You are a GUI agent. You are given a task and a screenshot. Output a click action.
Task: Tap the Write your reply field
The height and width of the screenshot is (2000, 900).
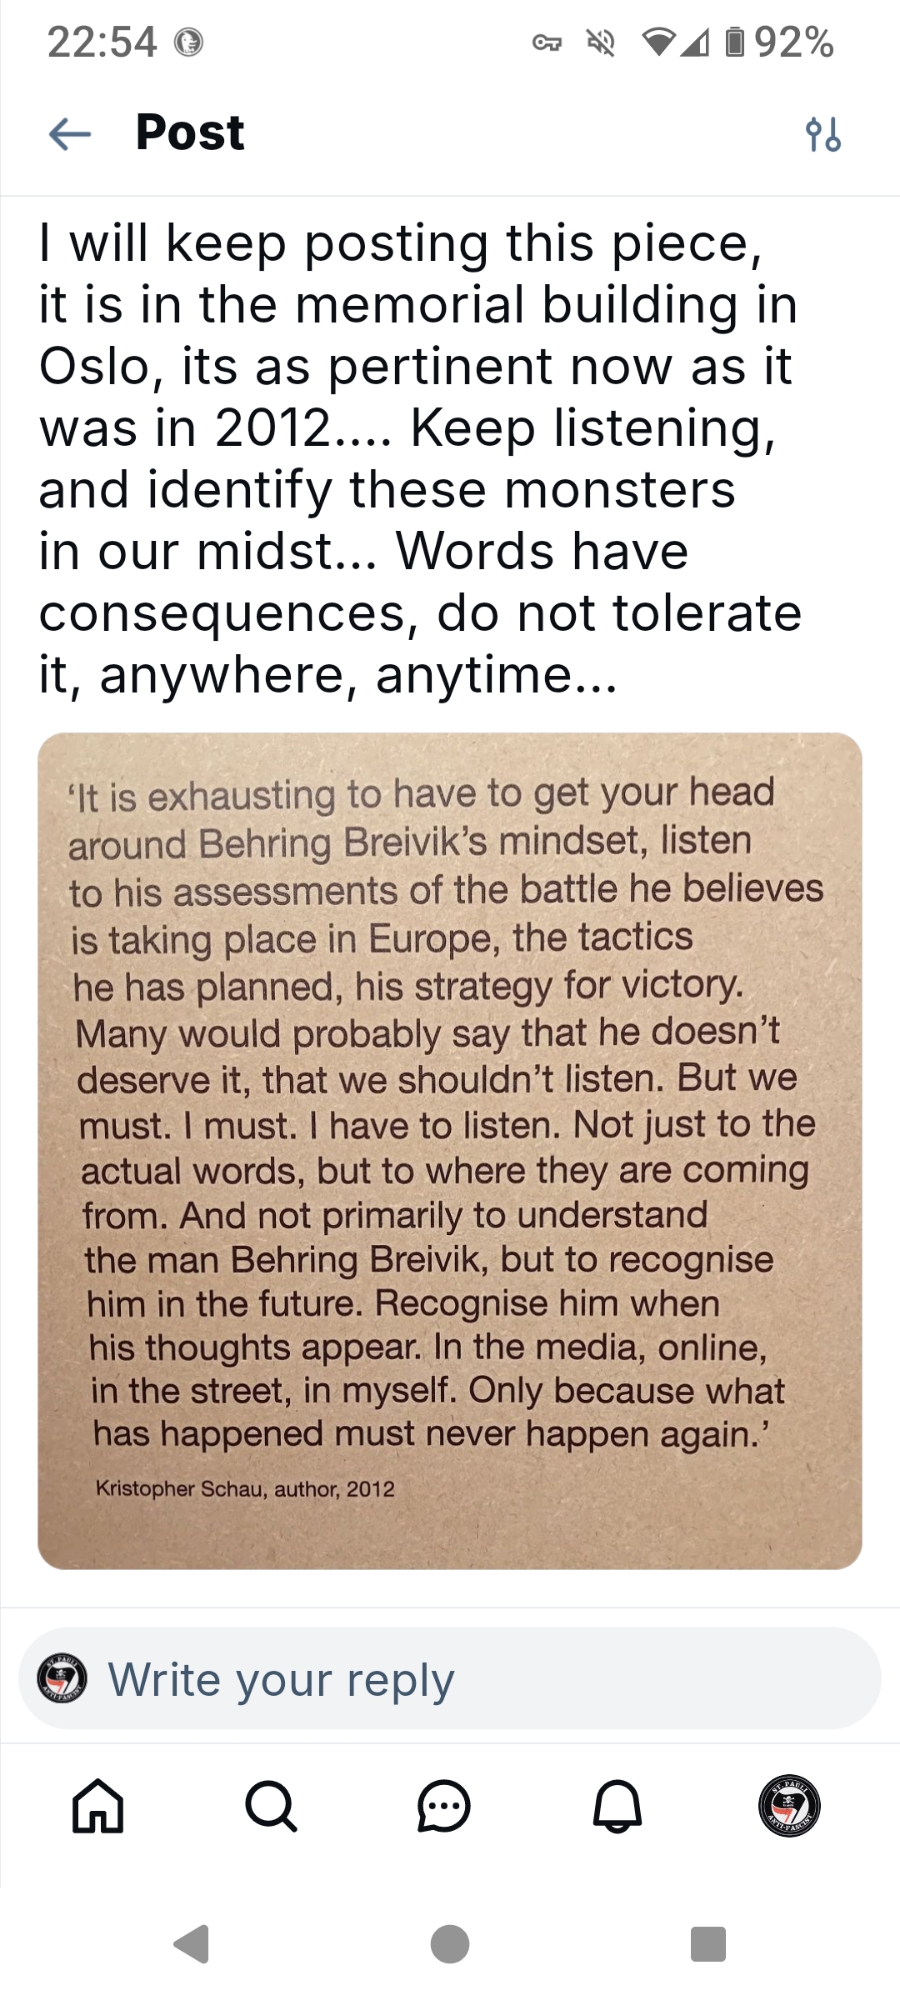(450, 1679)
